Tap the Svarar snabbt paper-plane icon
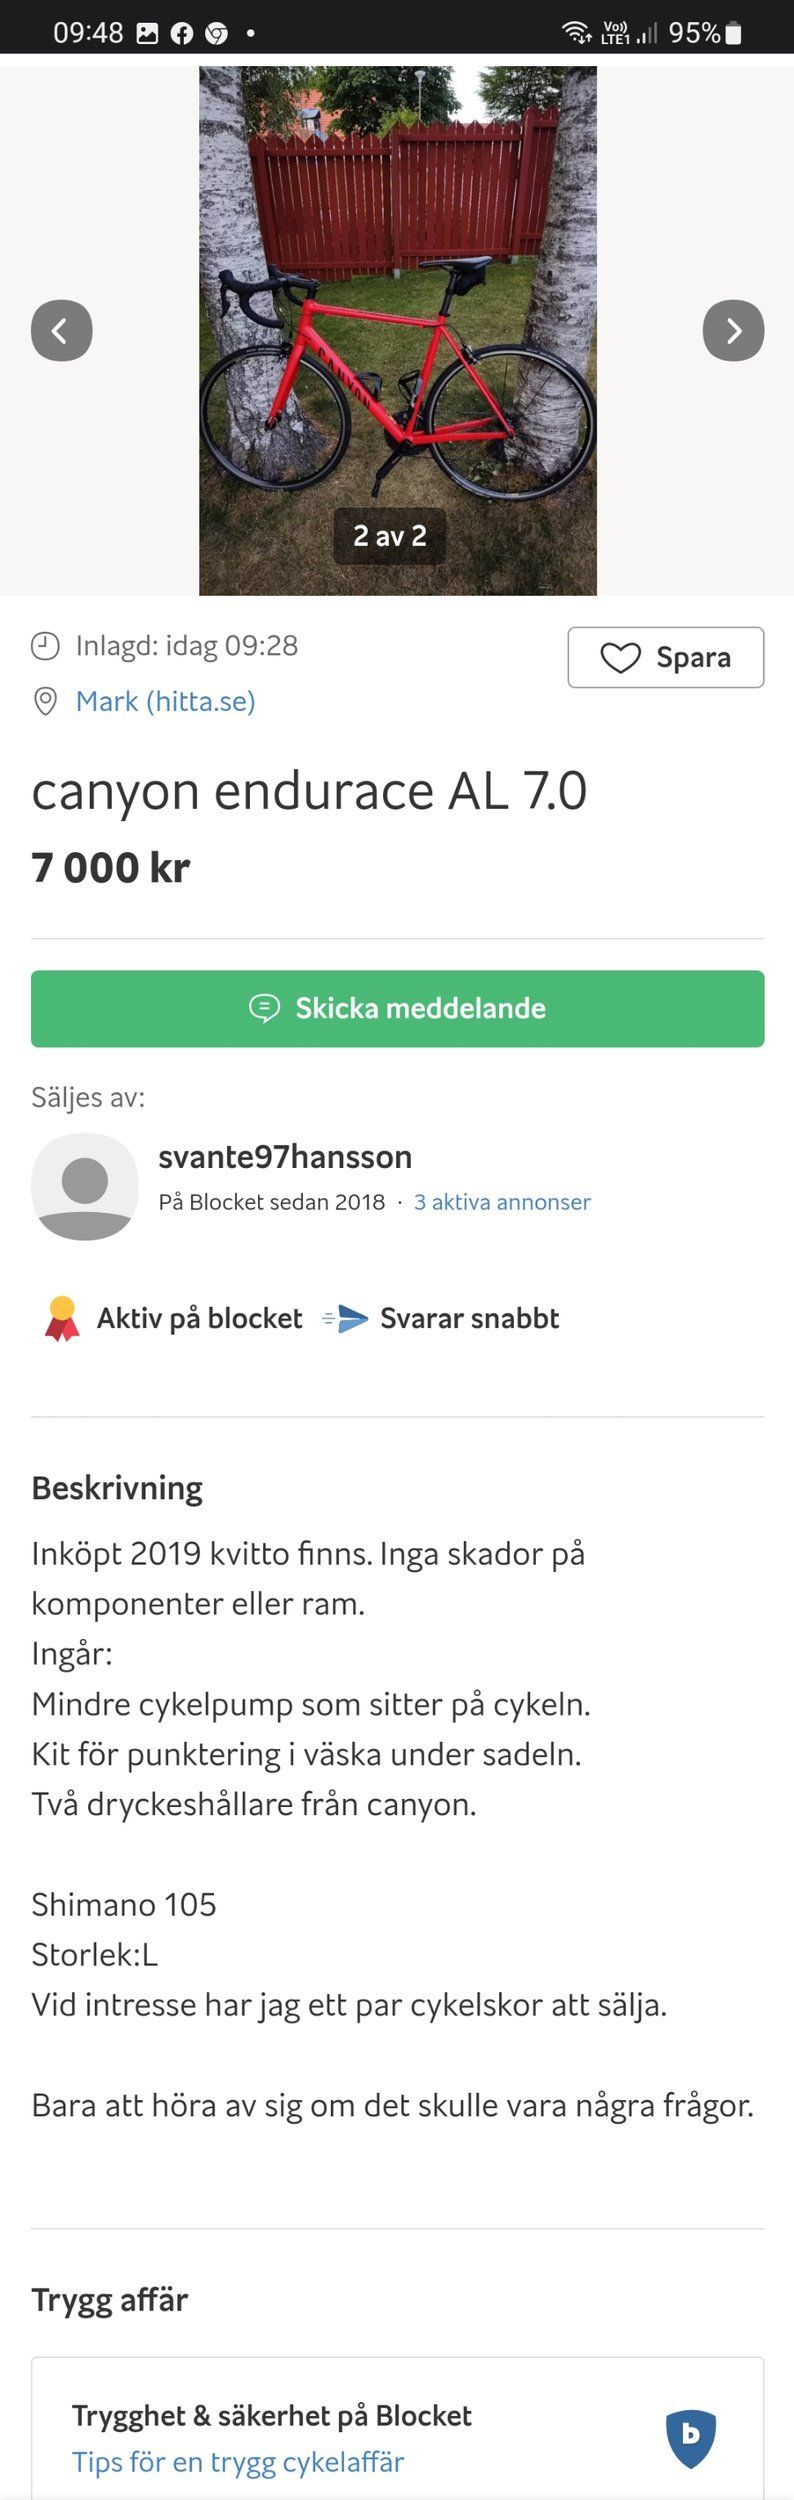Viewport: 794px width, 2500px height. (x=346, y=1319)
